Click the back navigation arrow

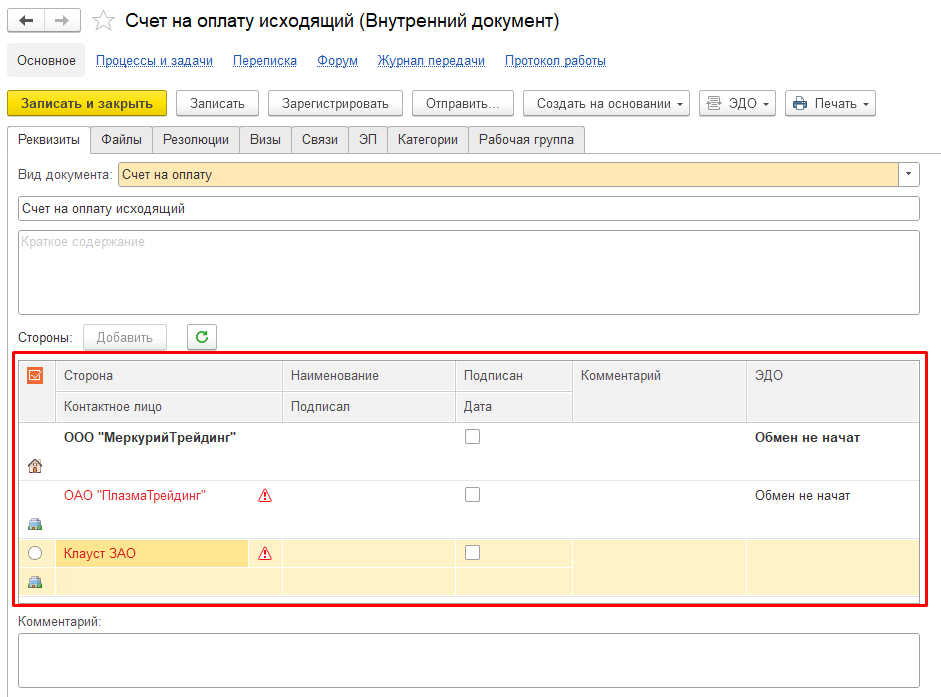tap(27, 21)
